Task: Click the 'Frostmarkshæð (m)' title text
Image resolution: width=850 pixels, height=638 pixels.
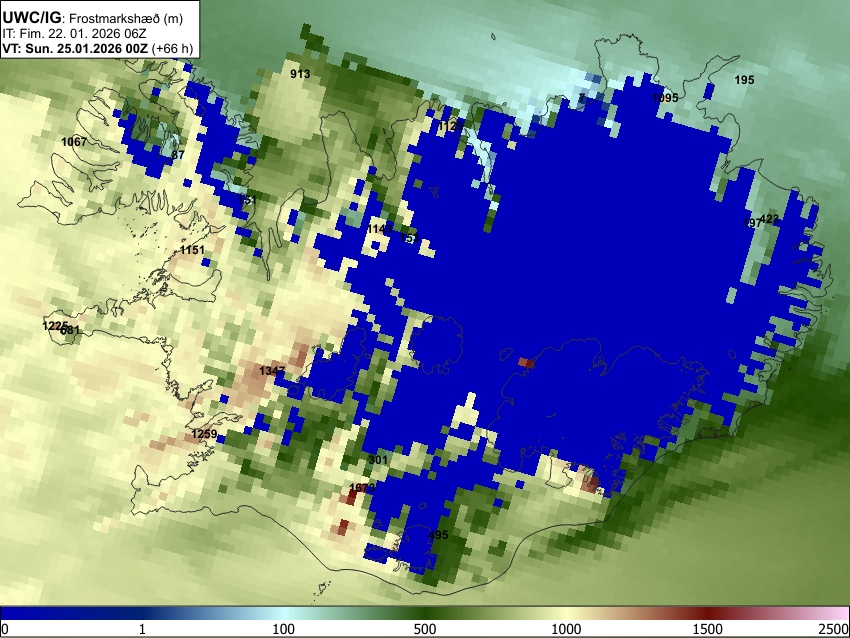Action: tap(126, 18)
